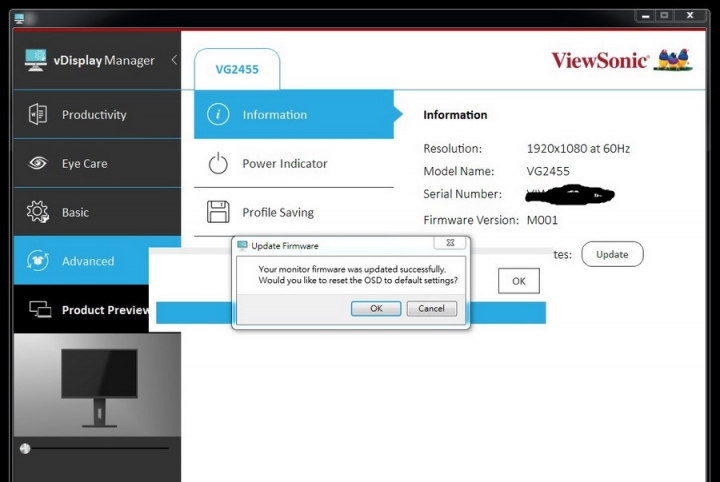
Task: Click the app icon in title bar
Action: coord(19,18)
